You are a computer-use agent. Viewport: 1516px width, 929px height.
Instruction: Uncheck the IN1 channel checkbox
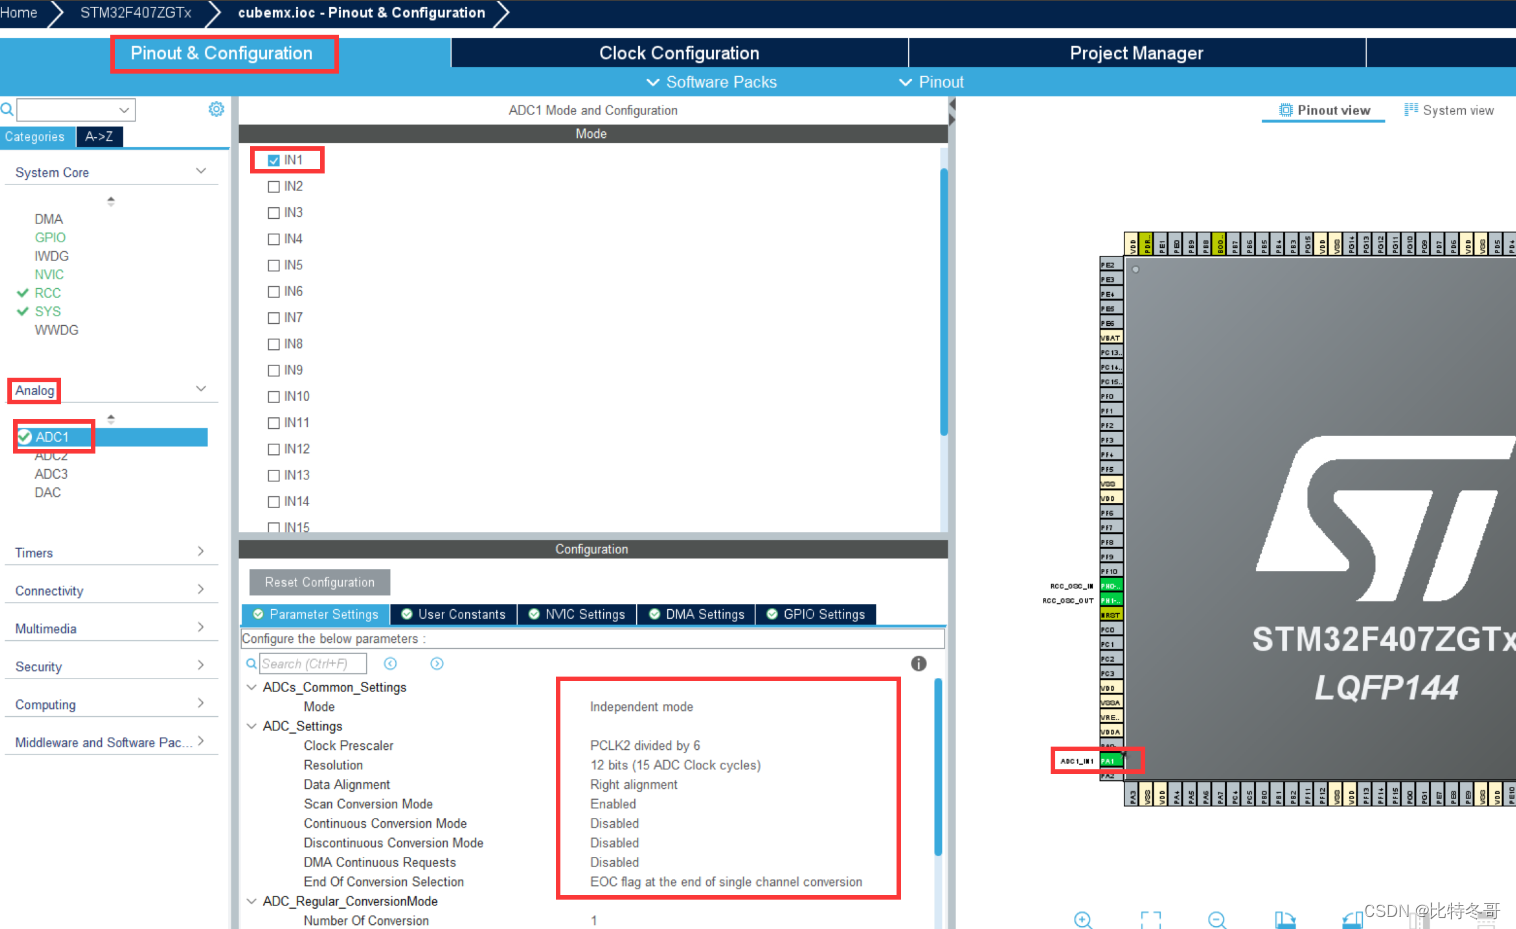(274, 160)
